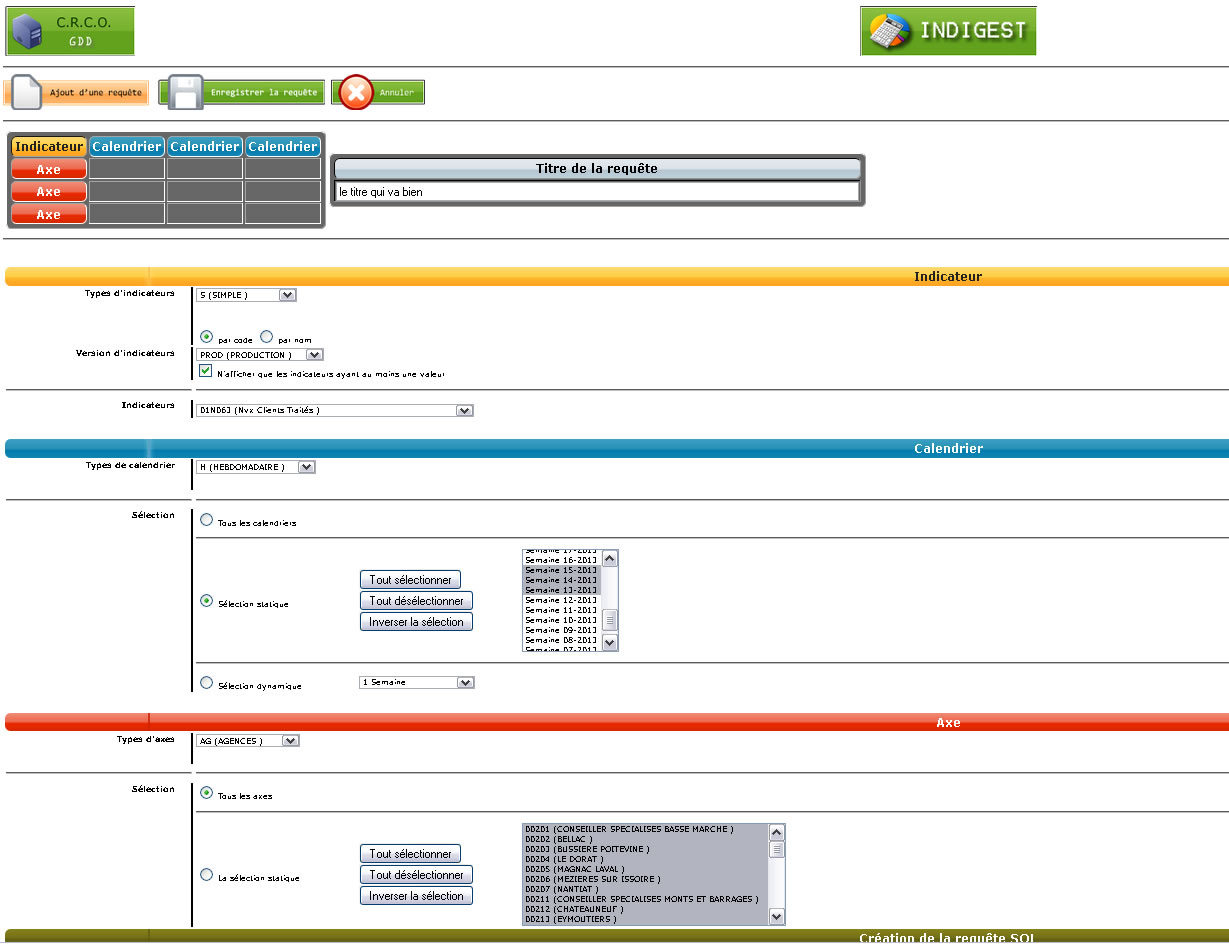Select Semaine 14-2013 in the list
Viewport: 1229px width, 944px height.
point(561,580)
